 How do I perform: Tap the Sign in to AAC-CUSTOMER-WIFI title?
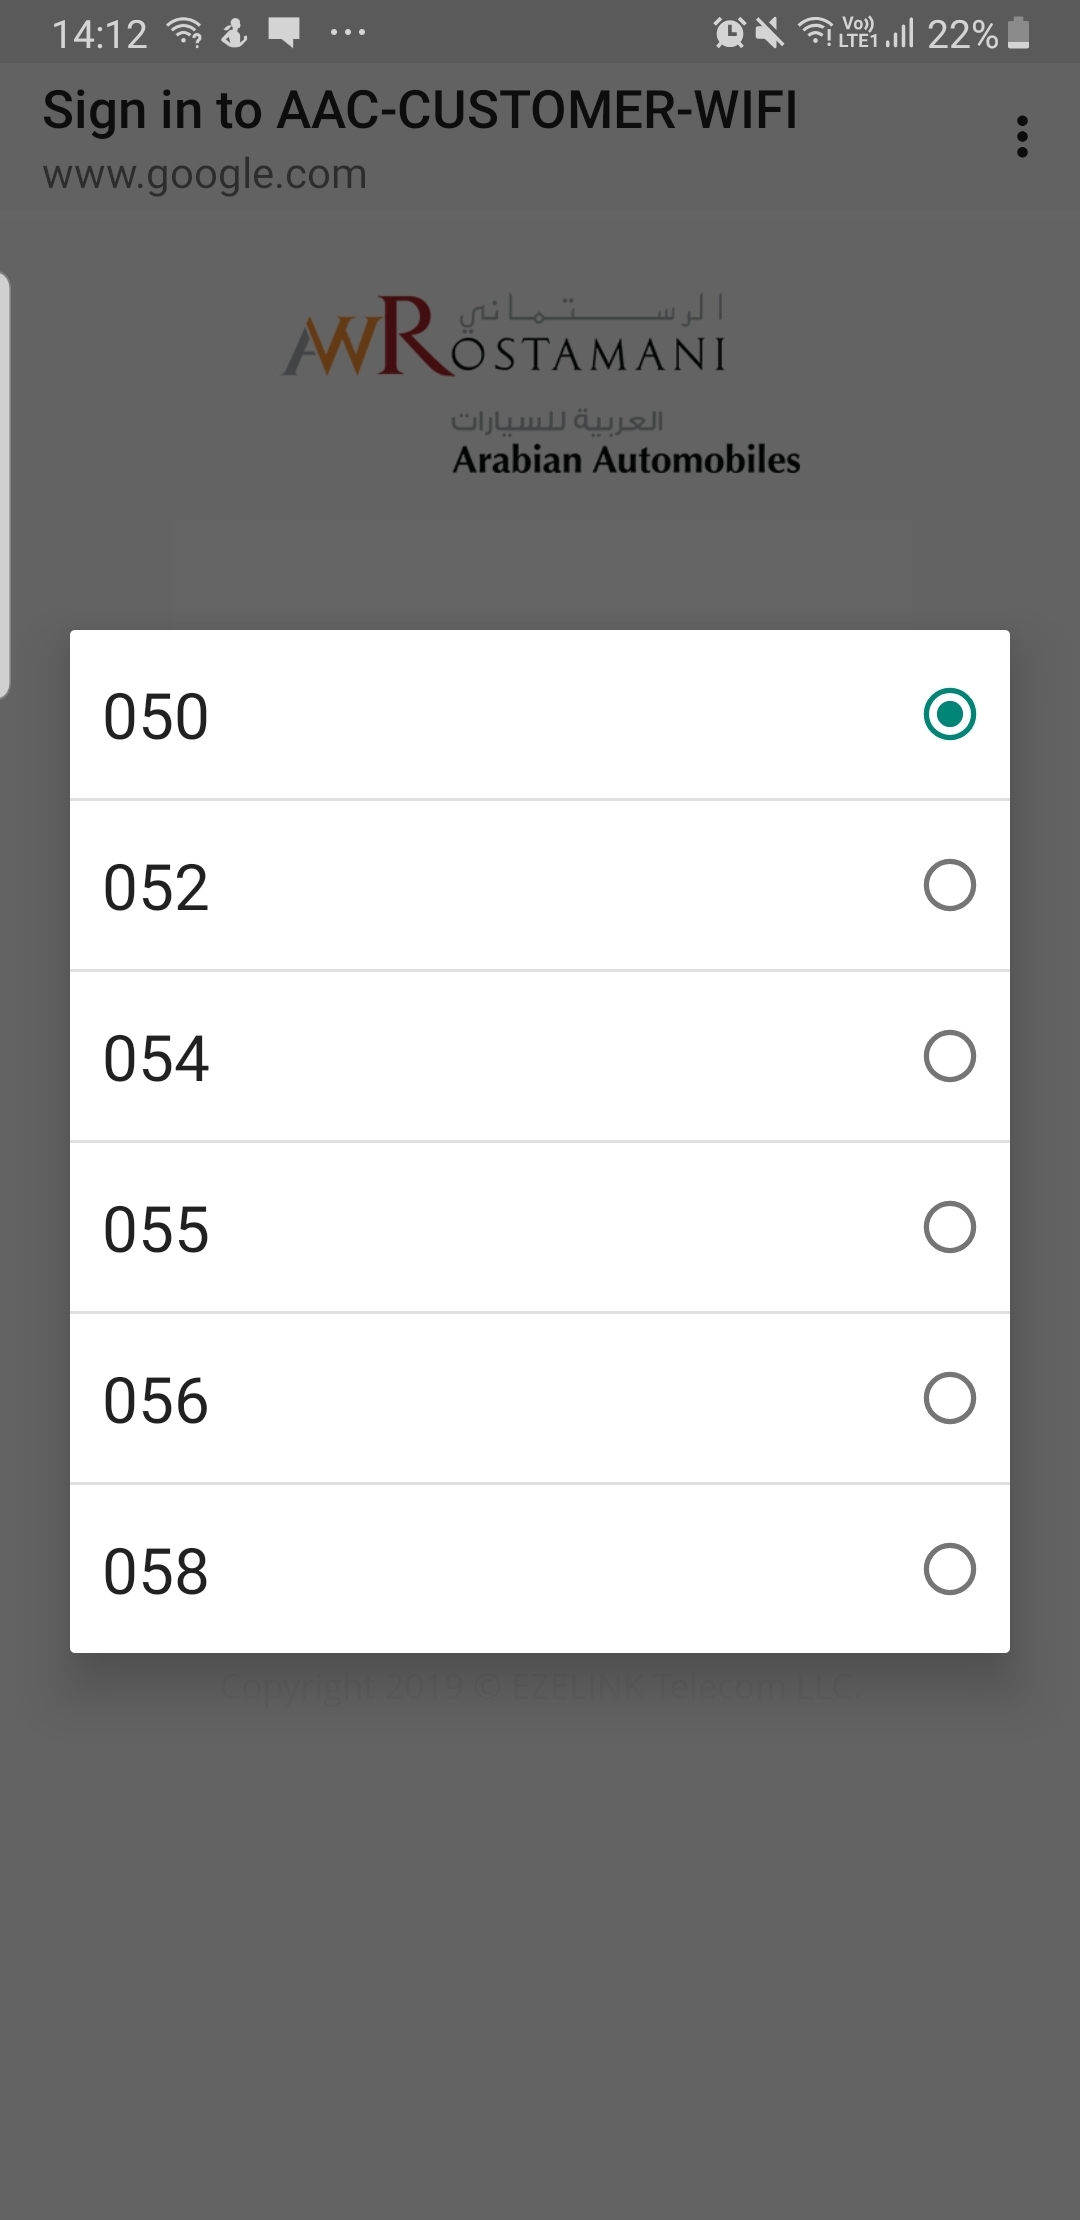click(x=420, y=110)
